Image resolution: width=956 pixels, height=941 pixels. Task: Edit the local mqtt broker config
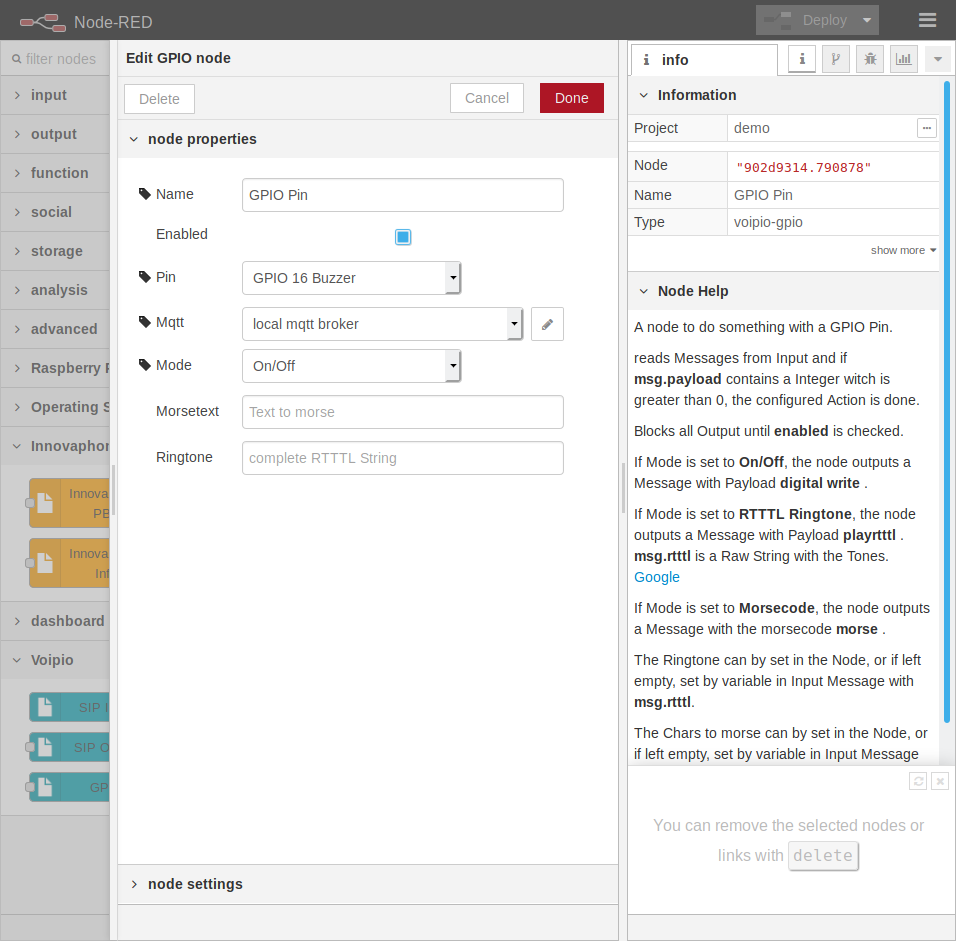(x=547, y=324)
